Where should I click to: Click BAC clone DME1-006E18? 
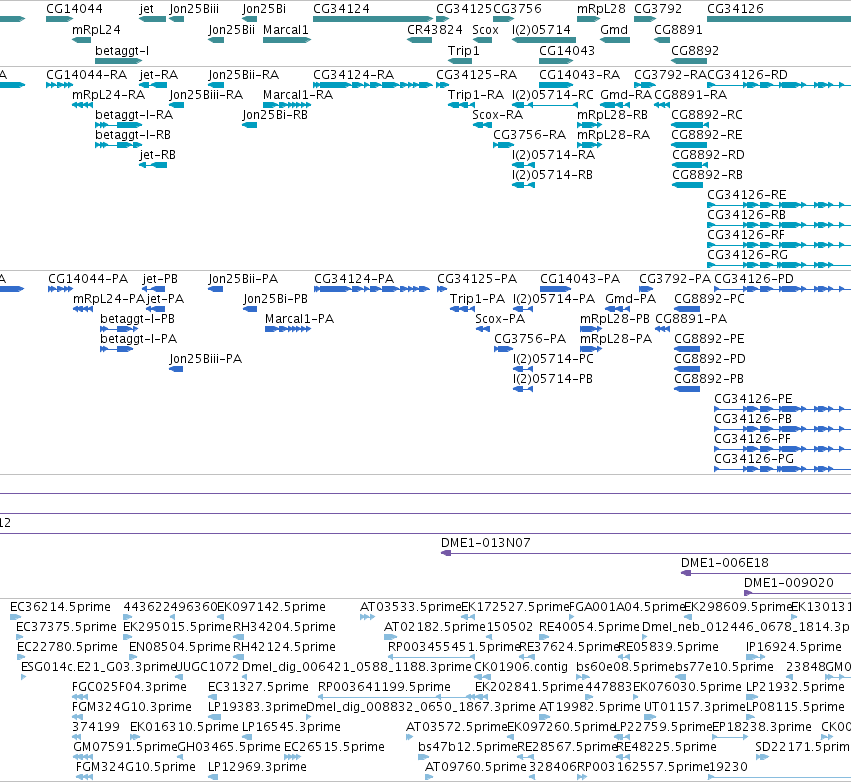point(766,573)
